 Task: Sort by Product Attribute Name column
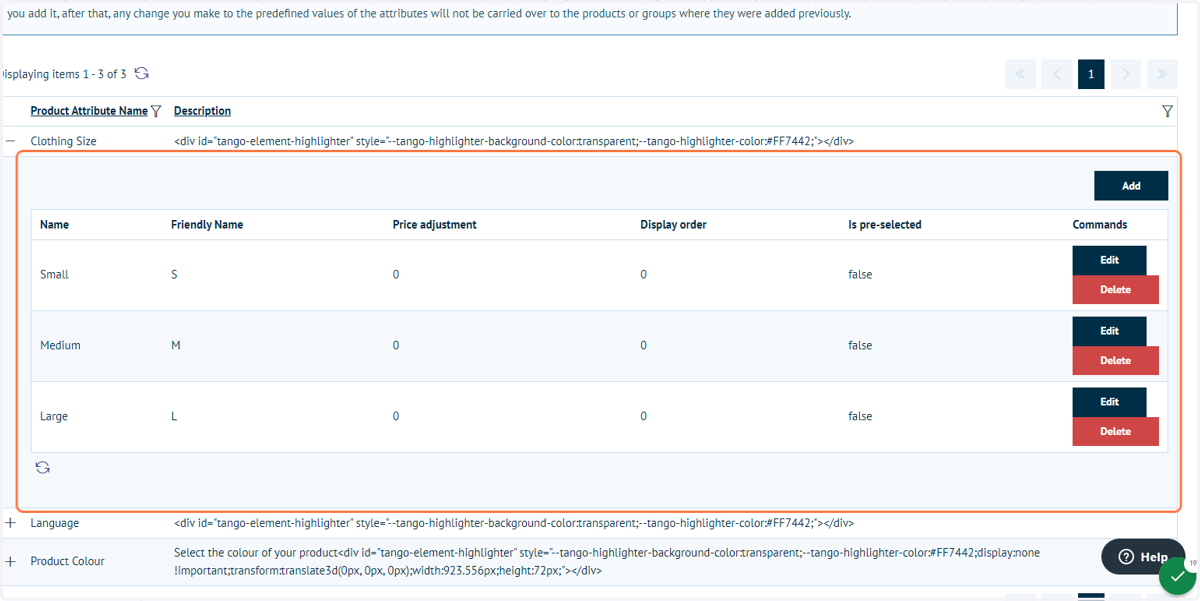tap(89, 111)
